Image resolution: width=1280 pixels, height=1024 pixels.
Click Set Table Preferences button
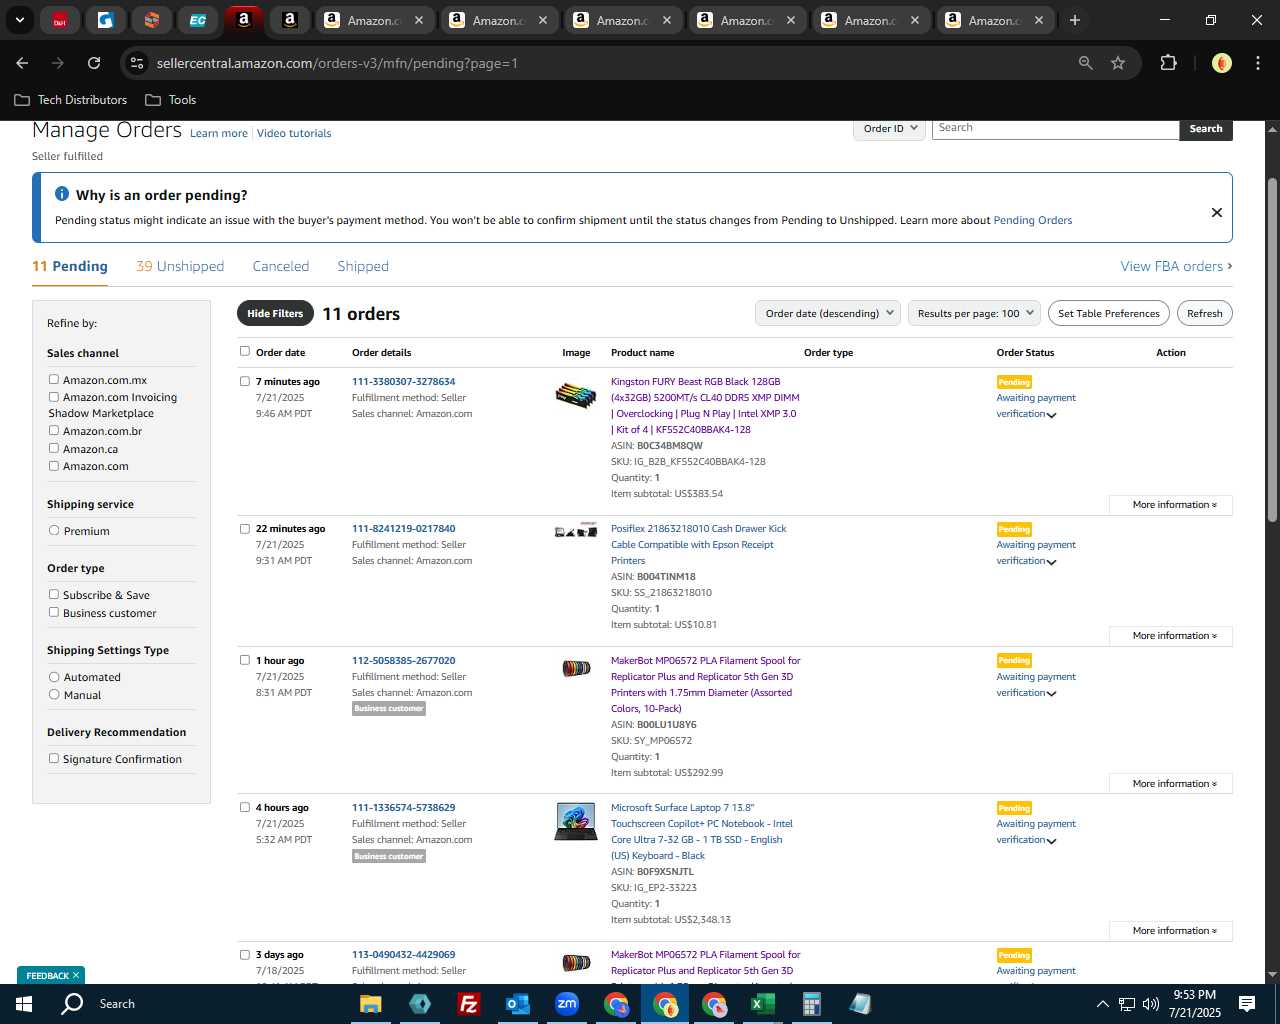click(x=1109, y=313)
